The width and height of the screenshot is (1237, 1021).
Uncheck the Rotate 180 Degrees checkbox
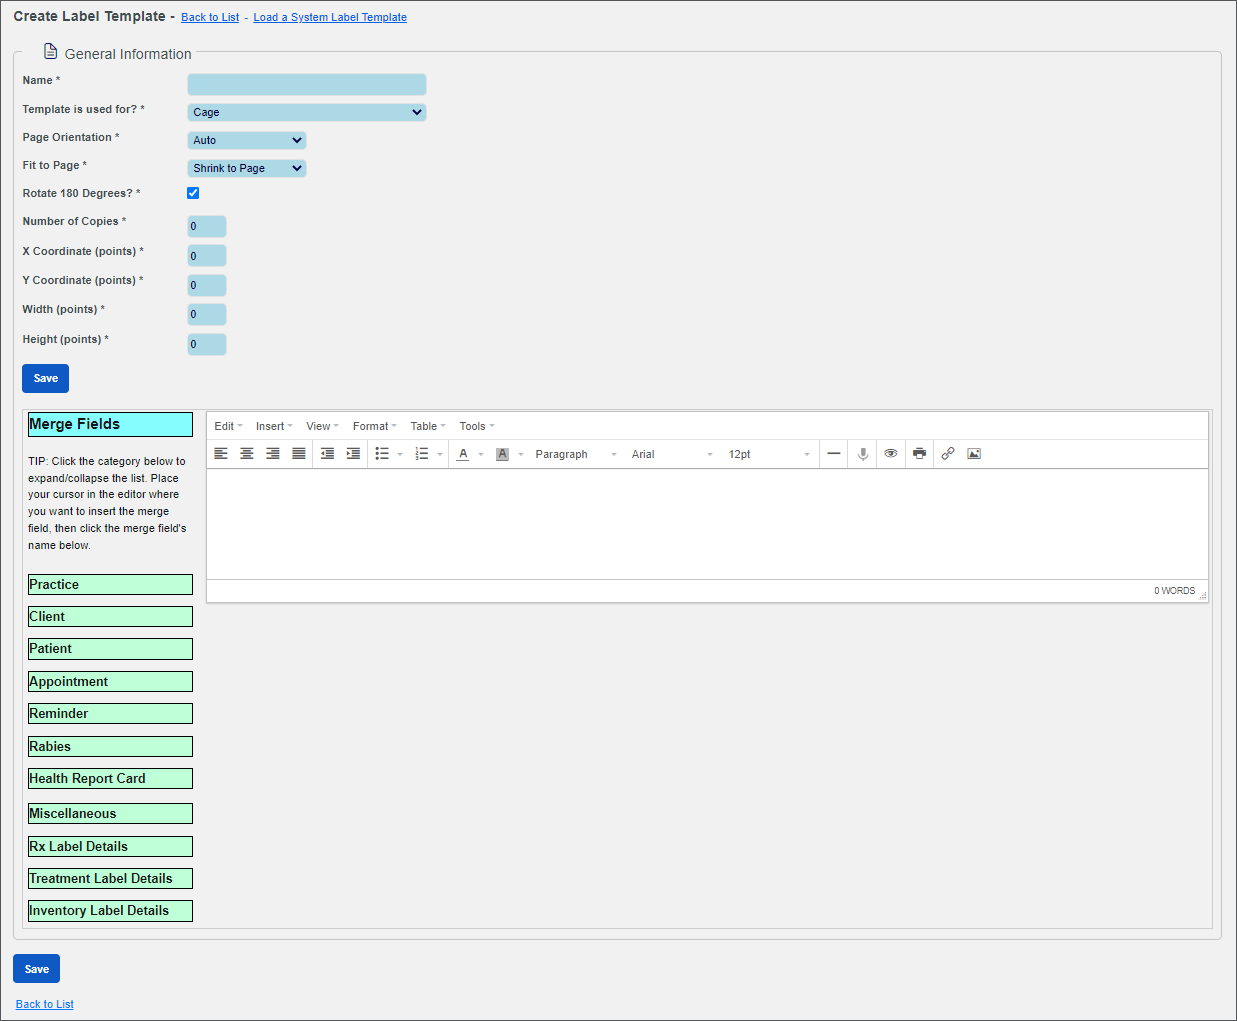[193, 193]
